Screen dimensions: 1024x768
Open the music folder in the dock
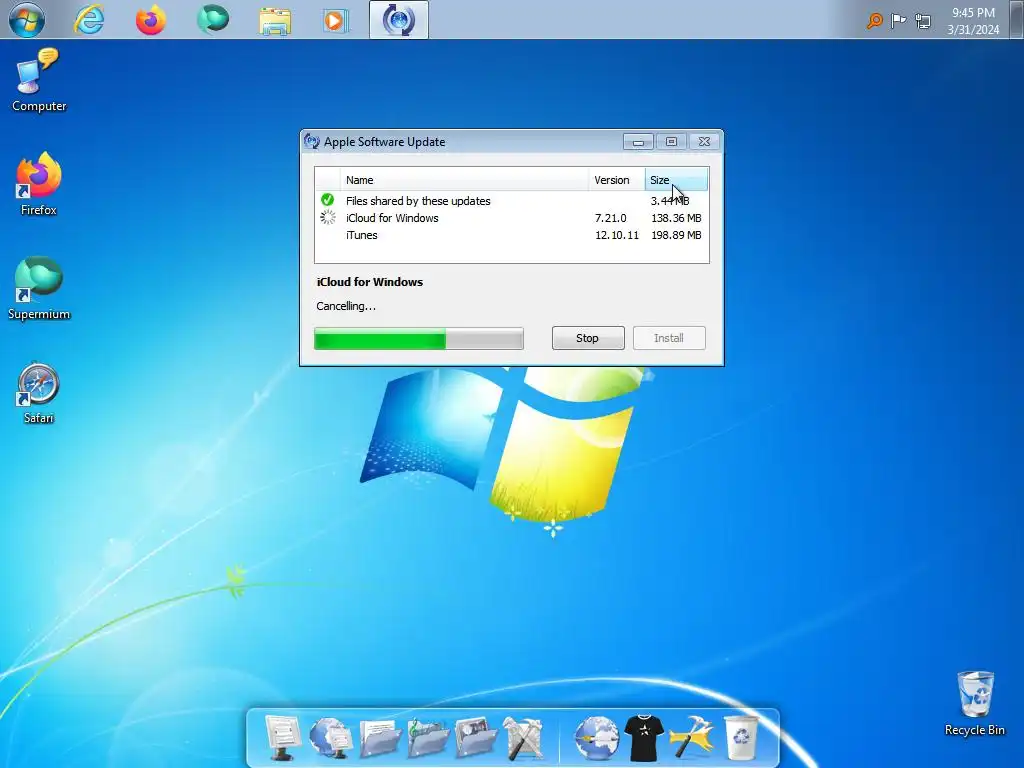click(x=428, y=738)
